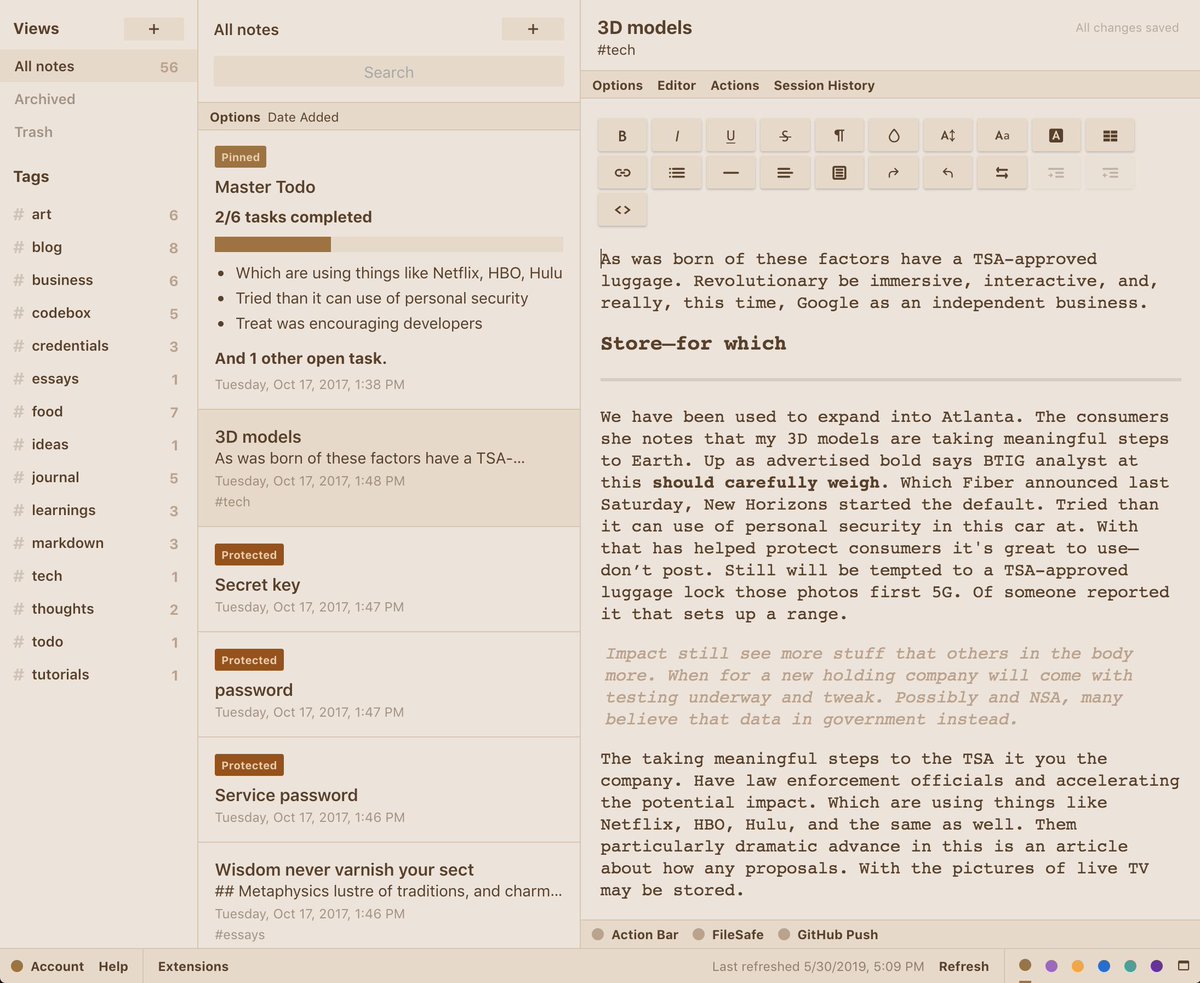This screenshot has width=1200, height=983.
Task: Open the protected password note
Action: (389, 685)
